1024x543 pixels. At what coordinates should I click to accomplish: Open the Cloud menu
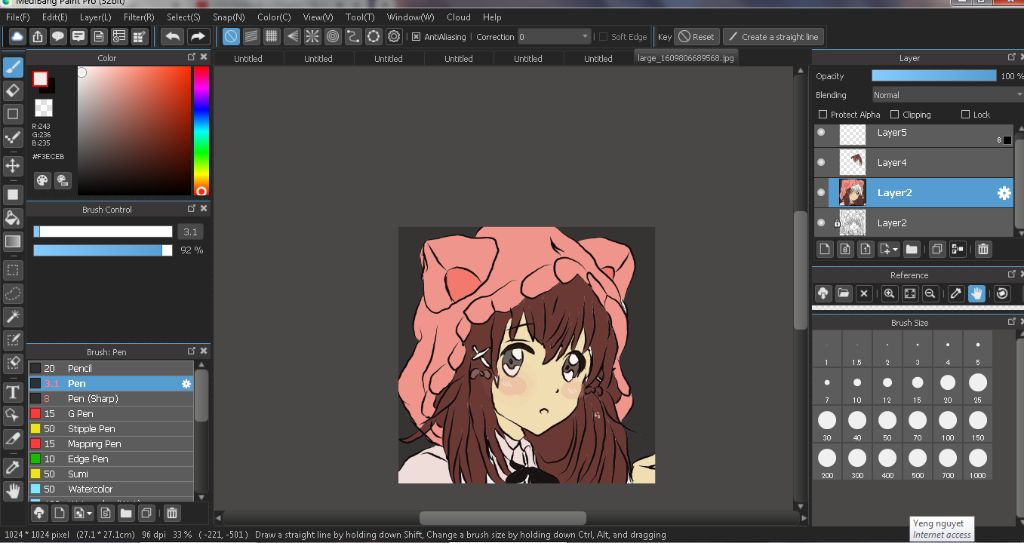tap(458, 17)
